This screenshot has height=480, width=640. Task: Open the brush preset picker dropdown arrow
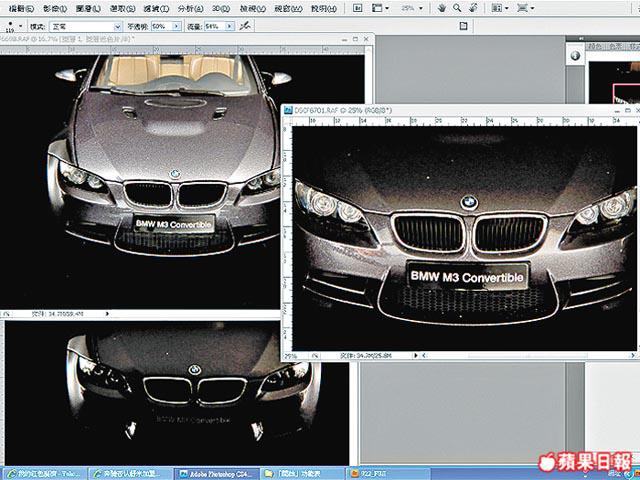pyautogui.click(x=20, y=26)
